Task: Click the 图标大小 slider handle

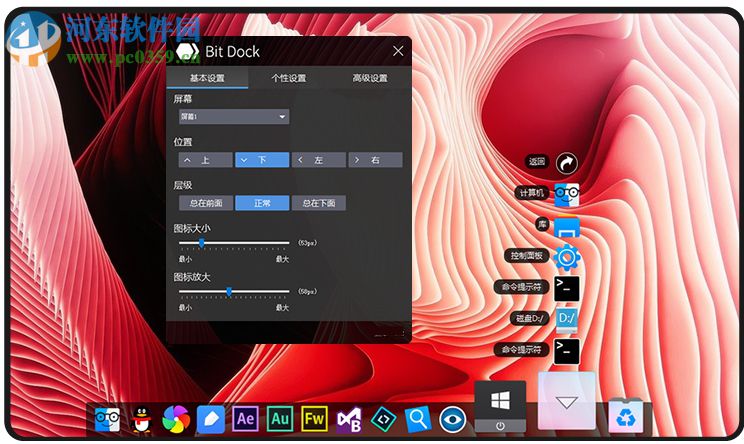Action: coord(202,243)
